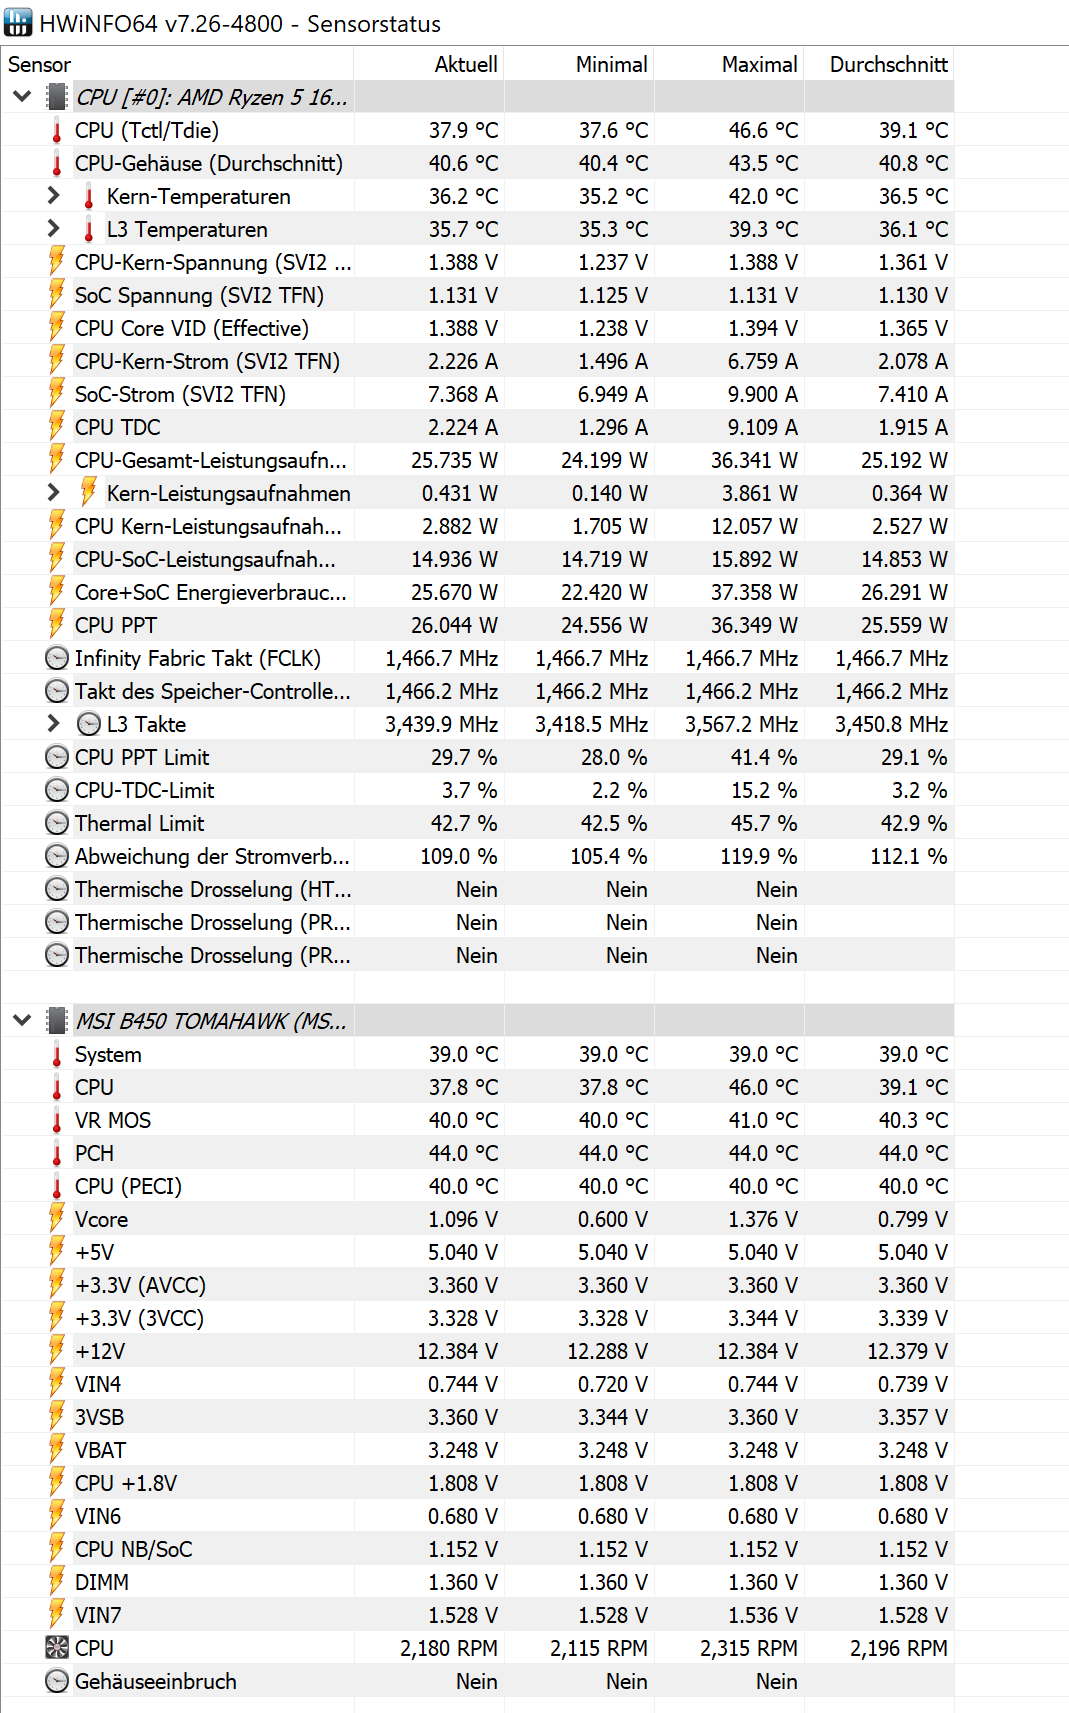Click the thermometer icon beside VR MOS
Screen dimensions: 1069x1713
(57, 1120)
